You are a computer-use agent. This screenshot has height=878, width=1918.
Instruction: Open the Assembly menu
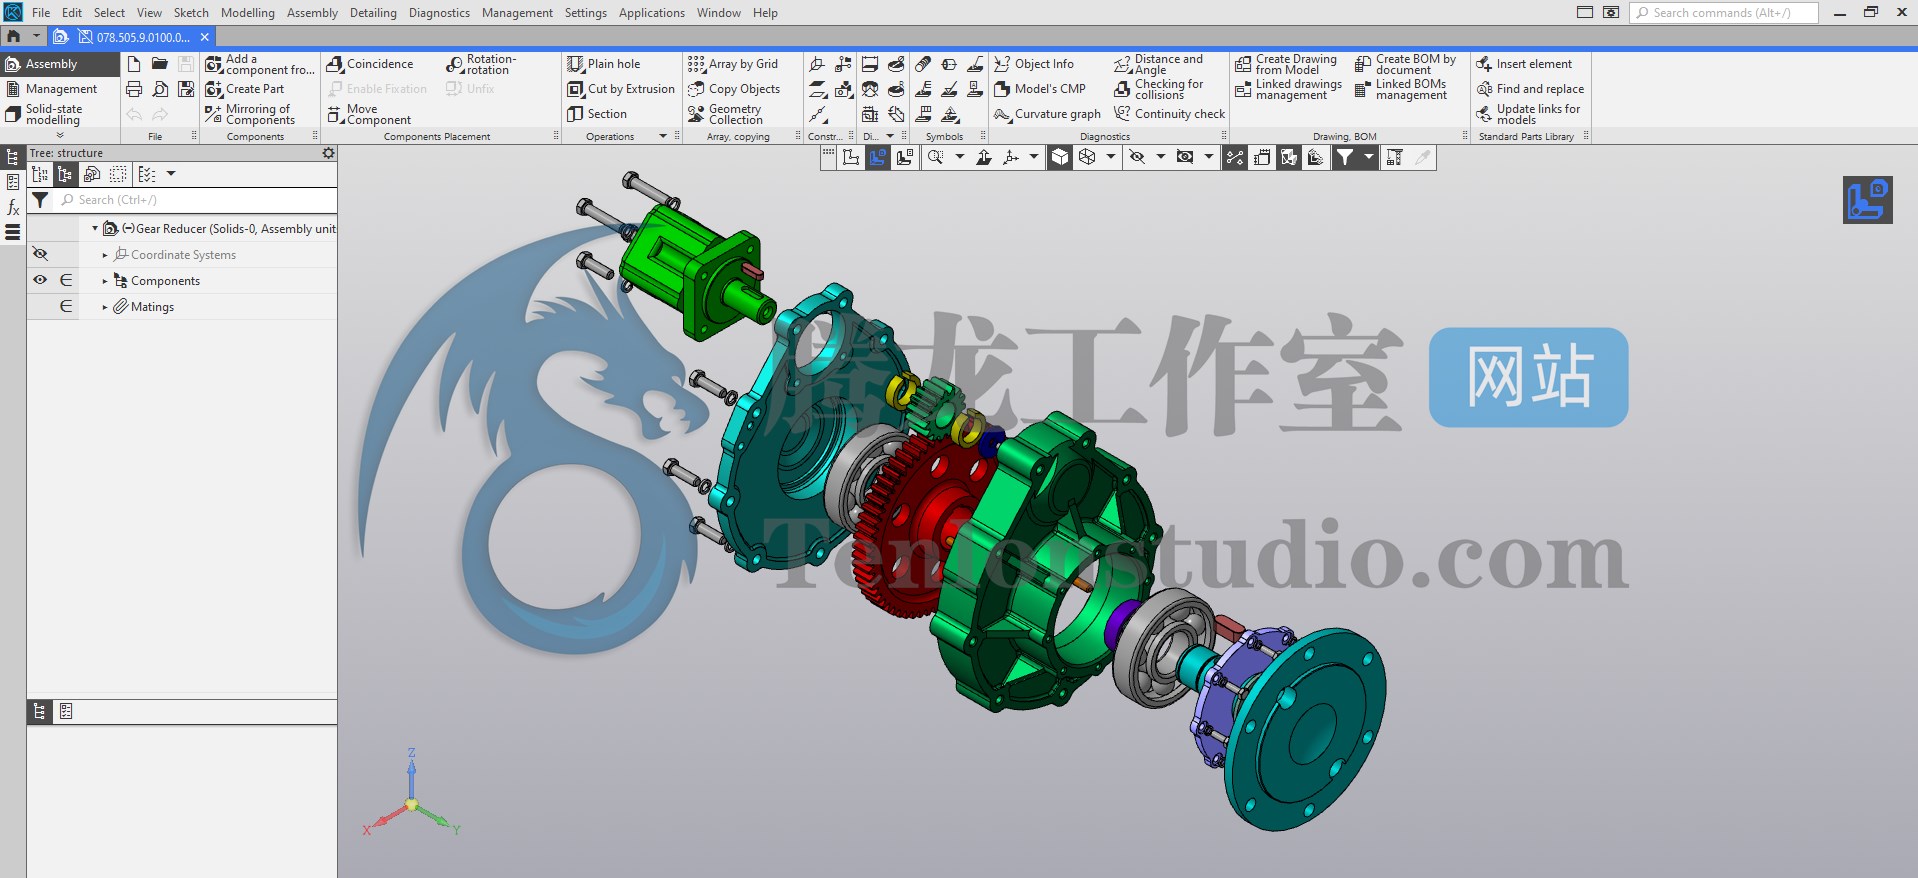[x=312, y=13]
